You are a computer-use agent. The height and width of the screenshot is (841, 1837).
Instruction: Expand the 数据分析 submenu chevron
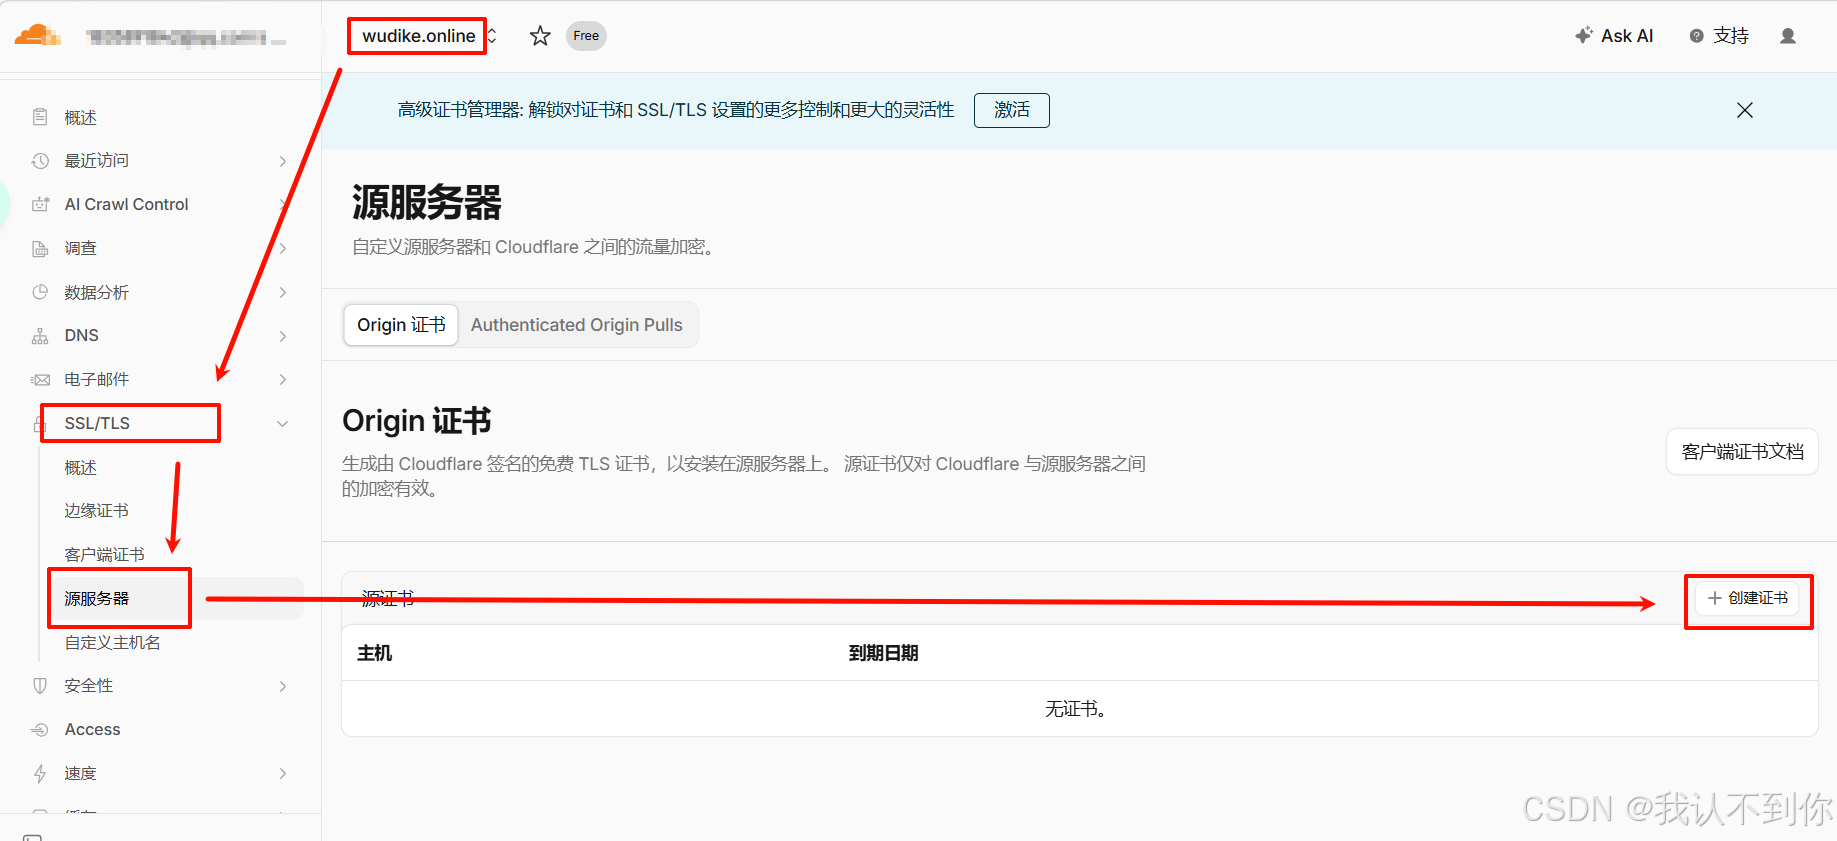(283, 292)
